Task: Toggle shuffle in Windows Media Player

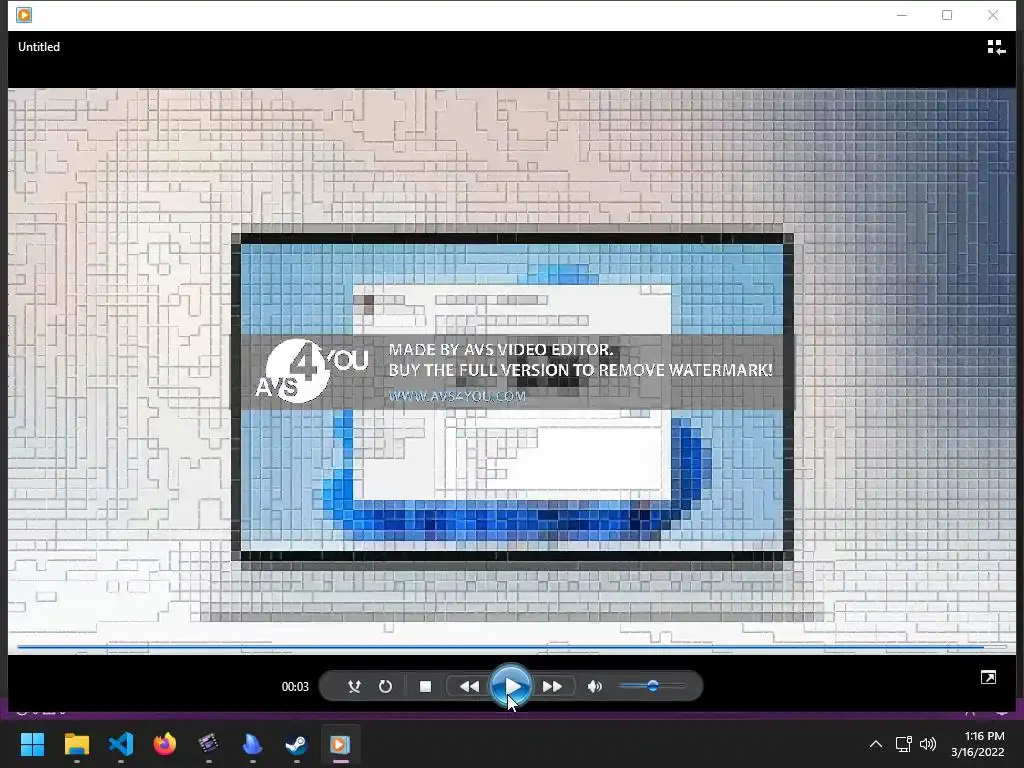Action: pos(354,686)
